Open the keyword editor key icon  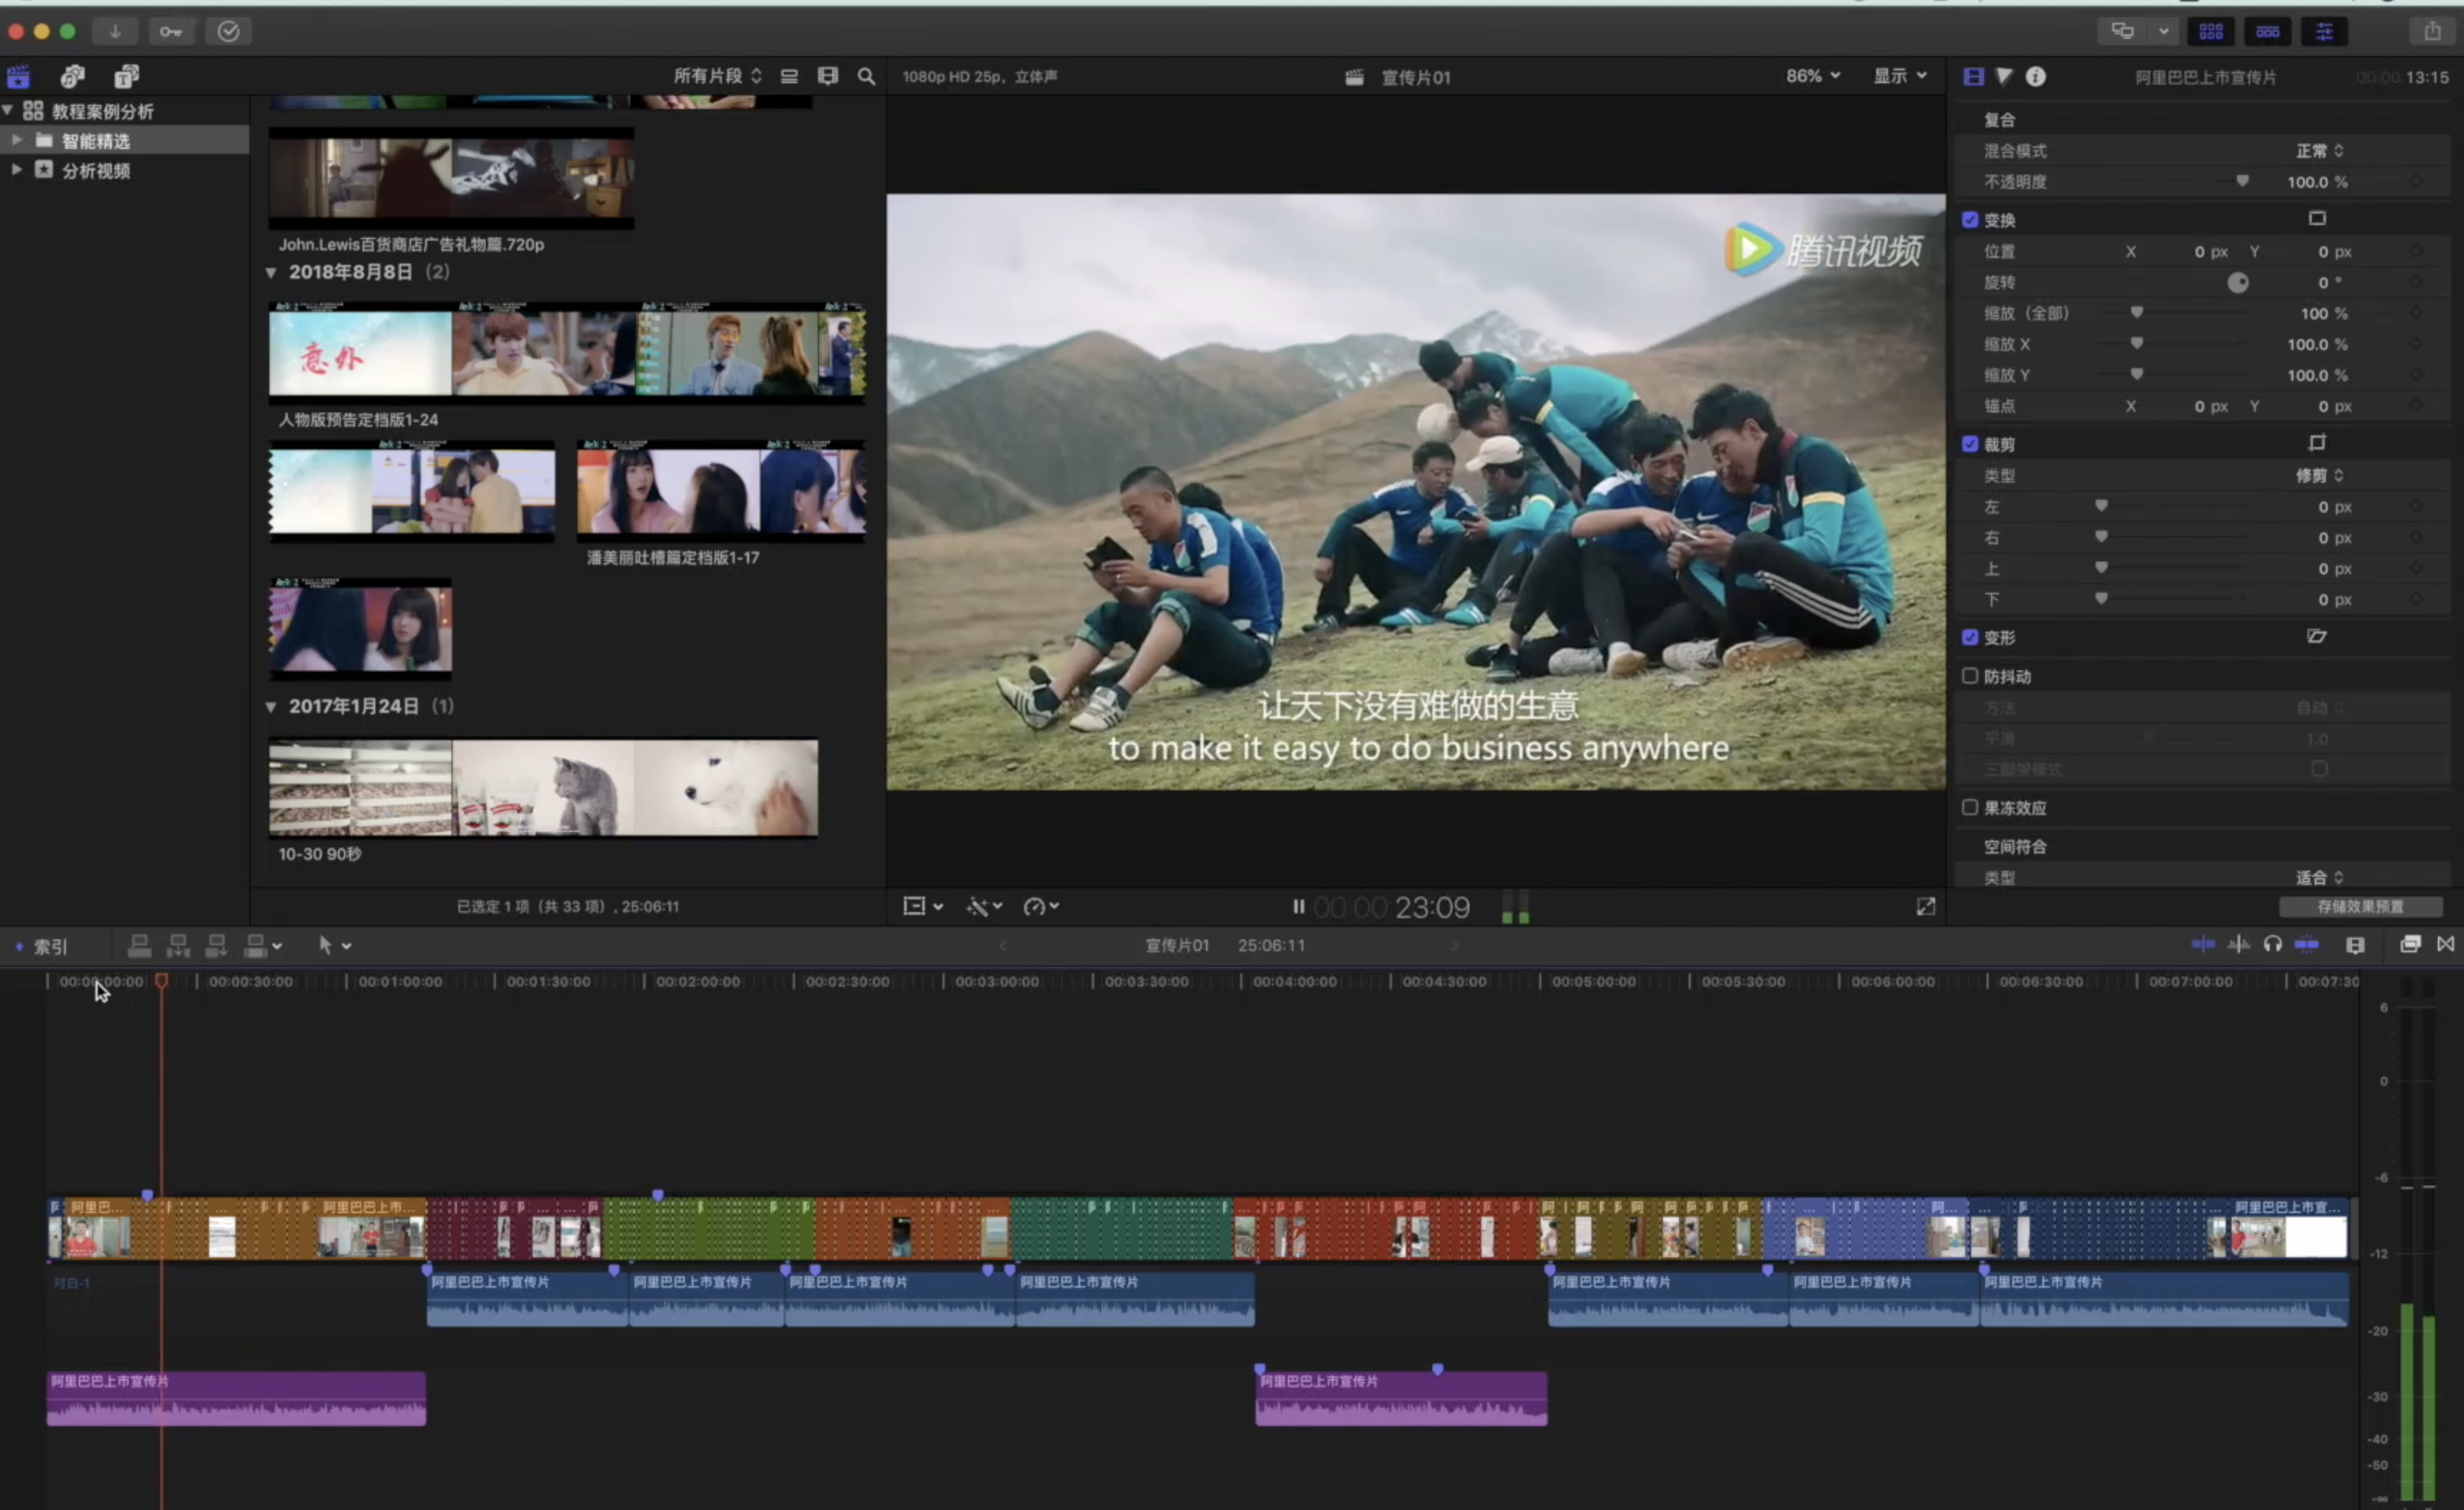[x=171, y=31]
